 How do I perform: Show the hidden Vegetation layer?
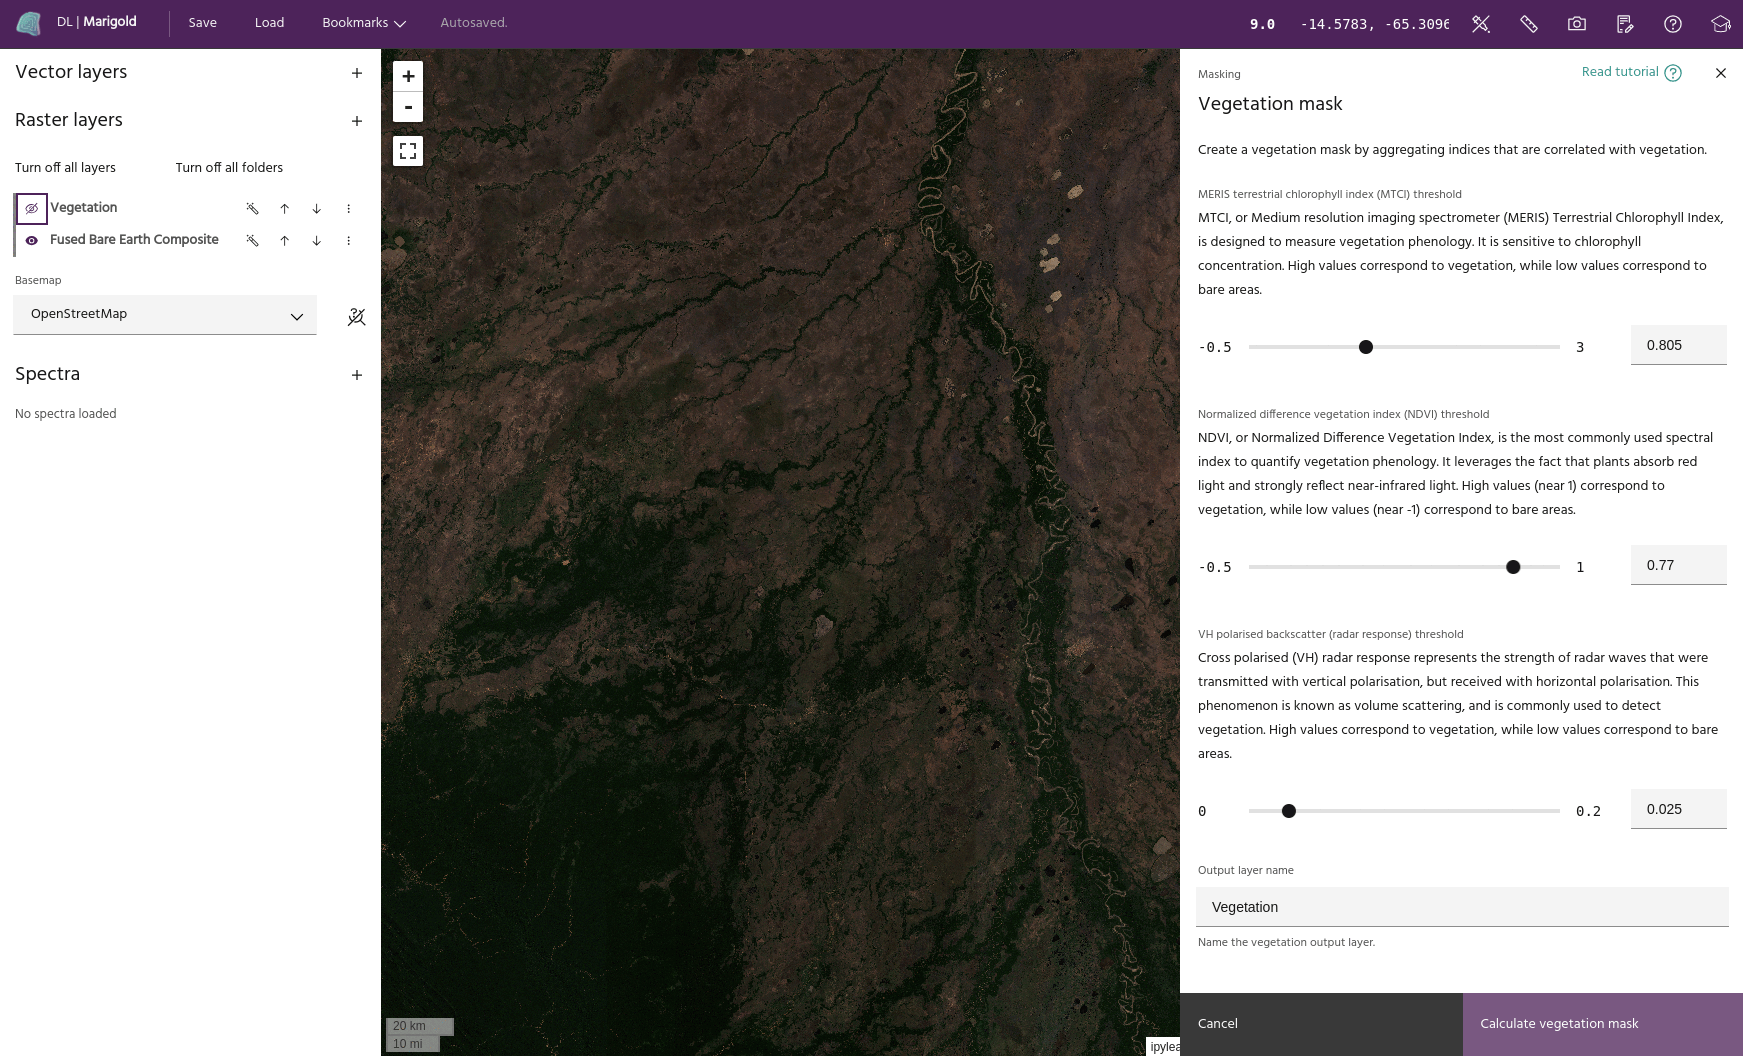[32, 209]
